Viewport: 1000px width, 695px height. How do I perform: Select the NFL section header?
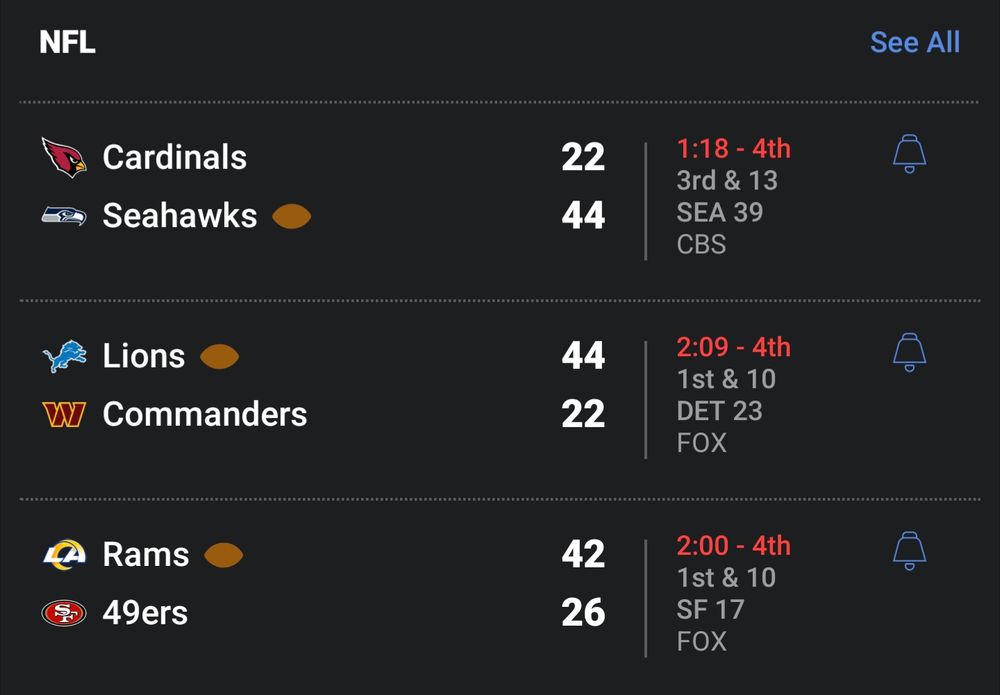coord(66,42)
